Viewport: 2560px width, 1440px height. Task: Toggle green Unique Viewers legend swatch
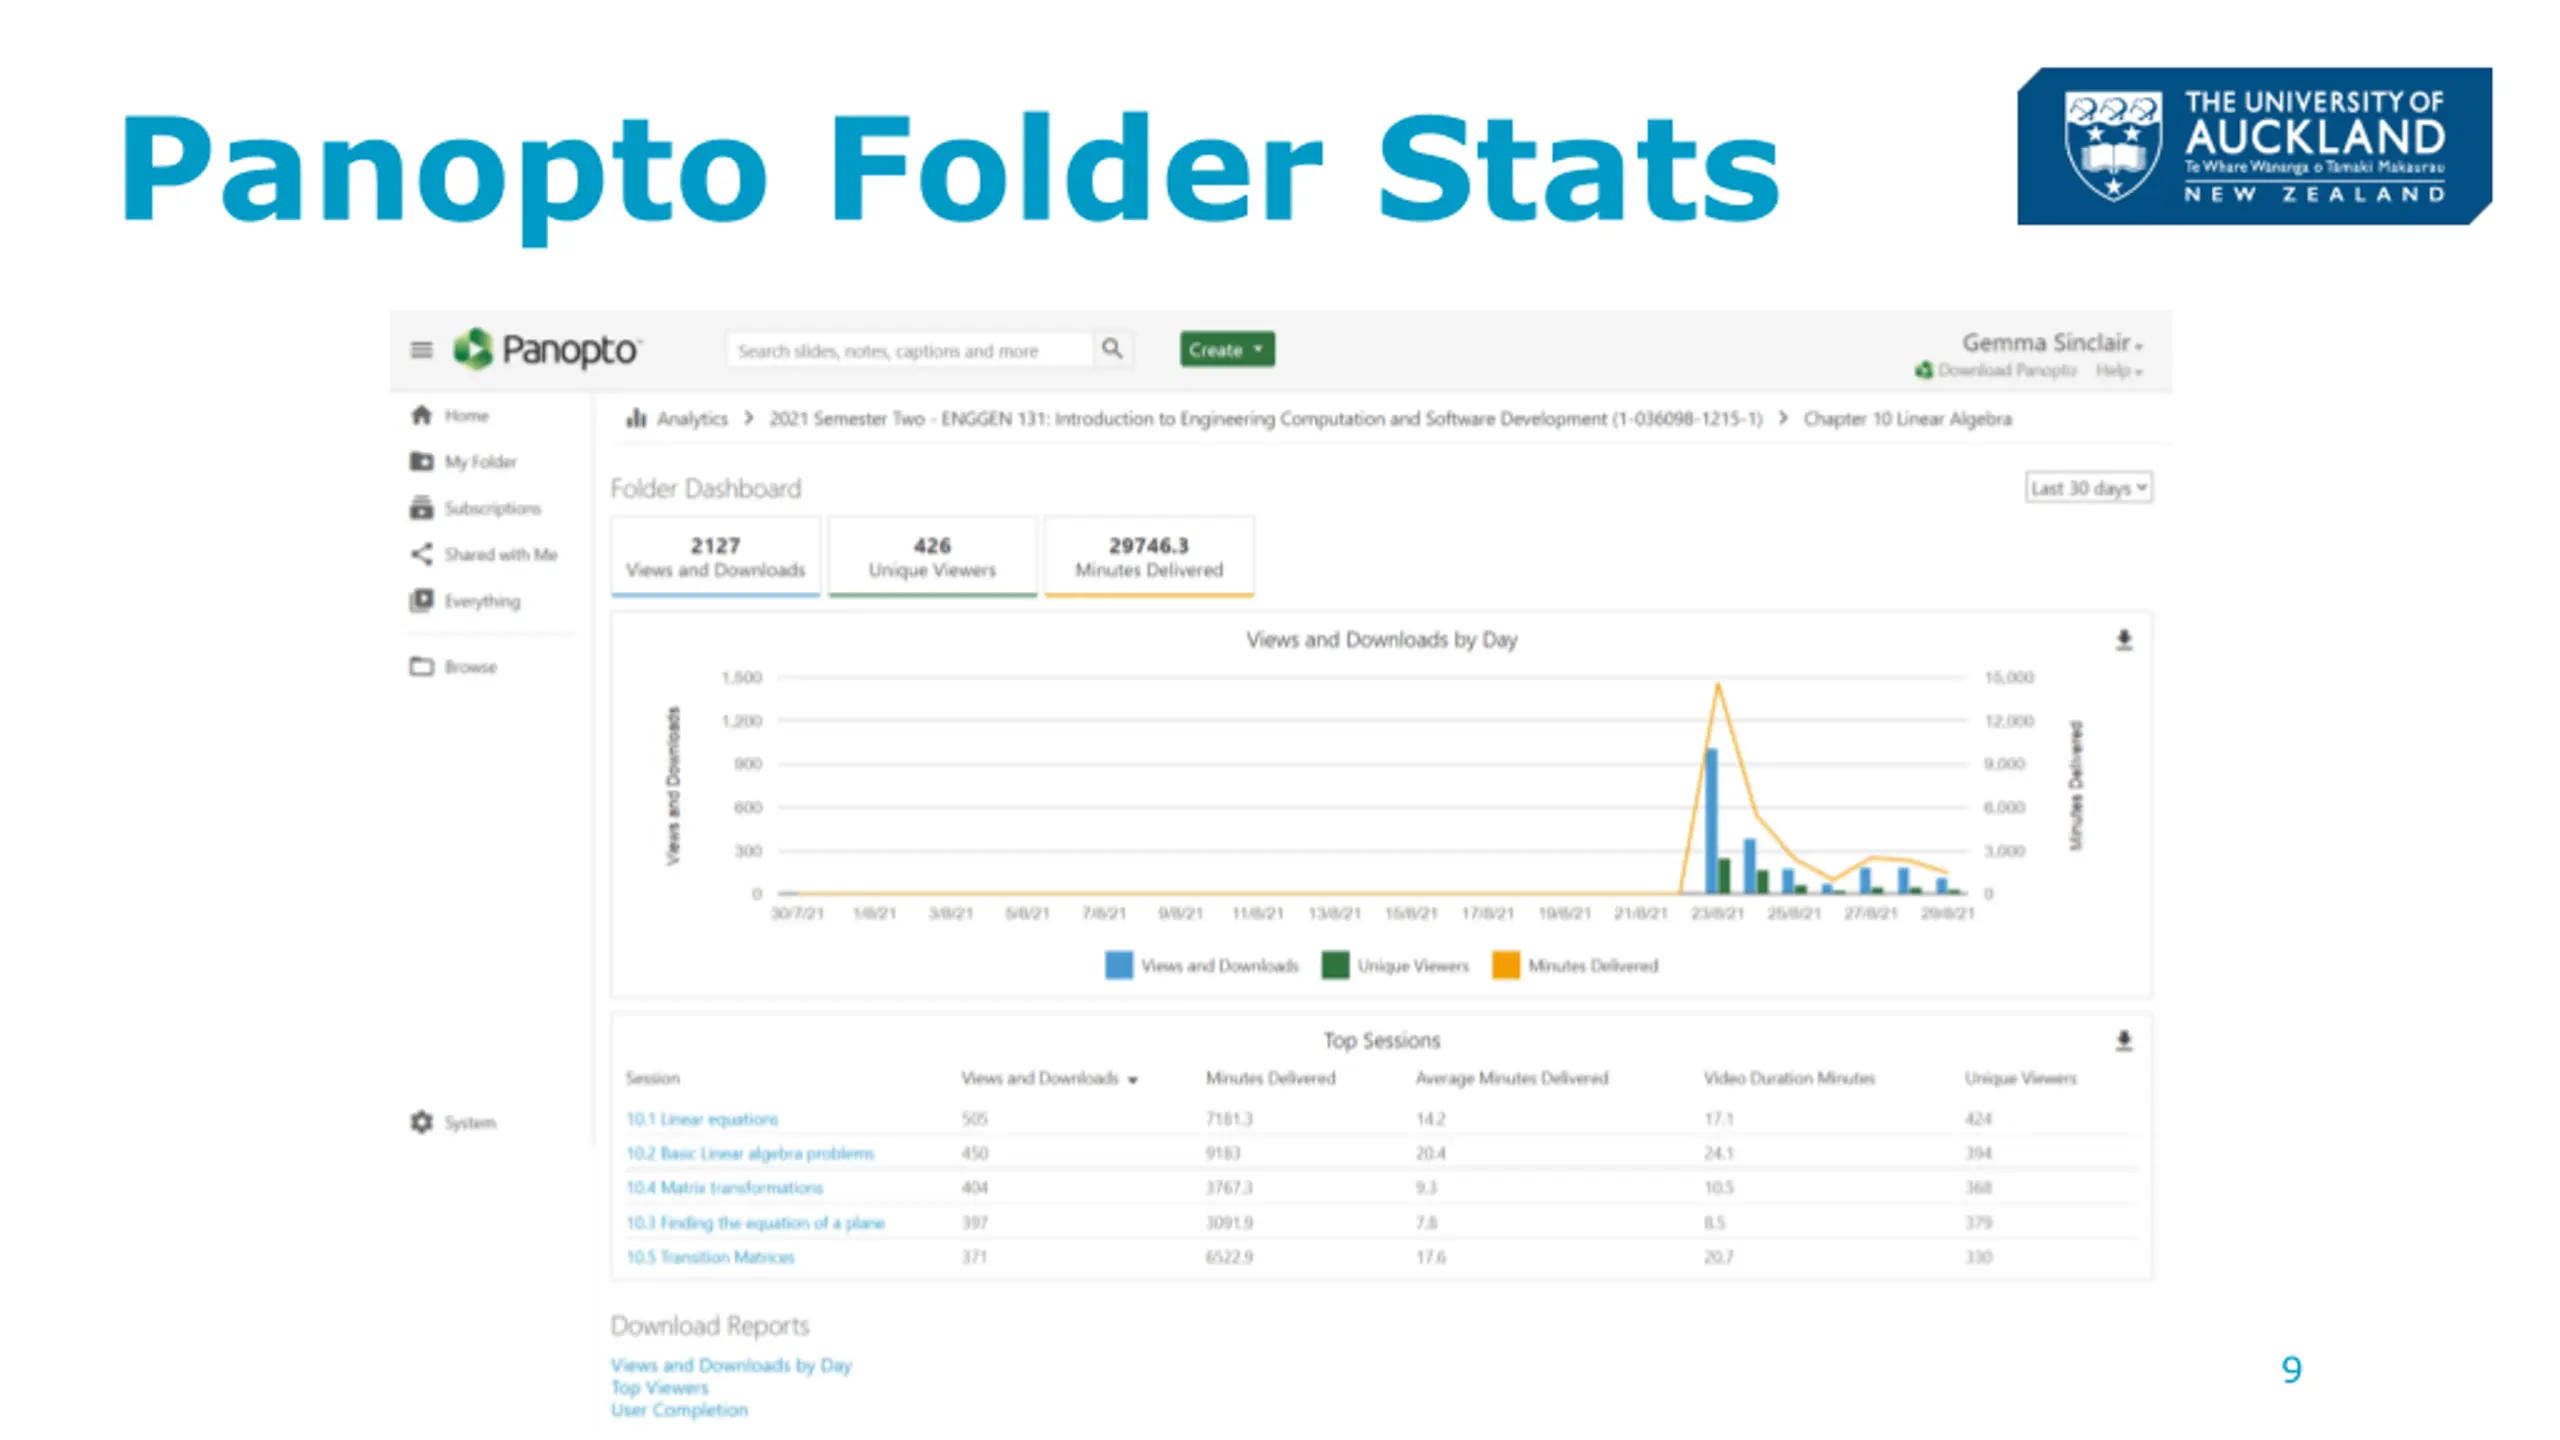[1335, 965]
